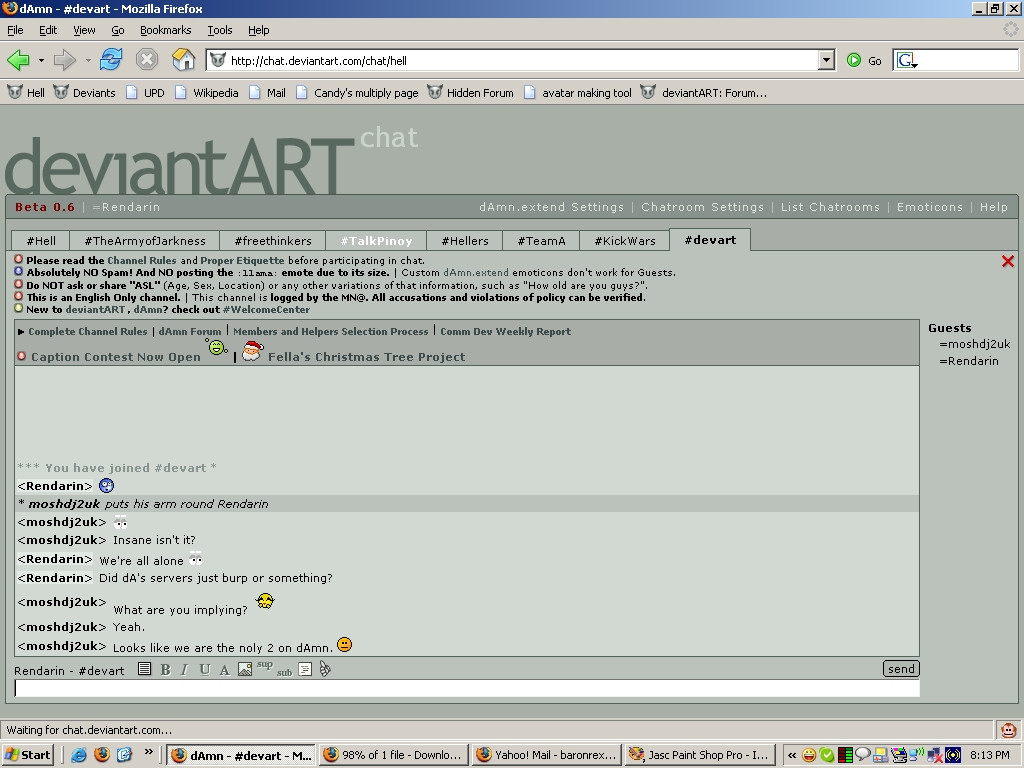Open the File menu
The image size is (1024, 768).
coord(15,30)
